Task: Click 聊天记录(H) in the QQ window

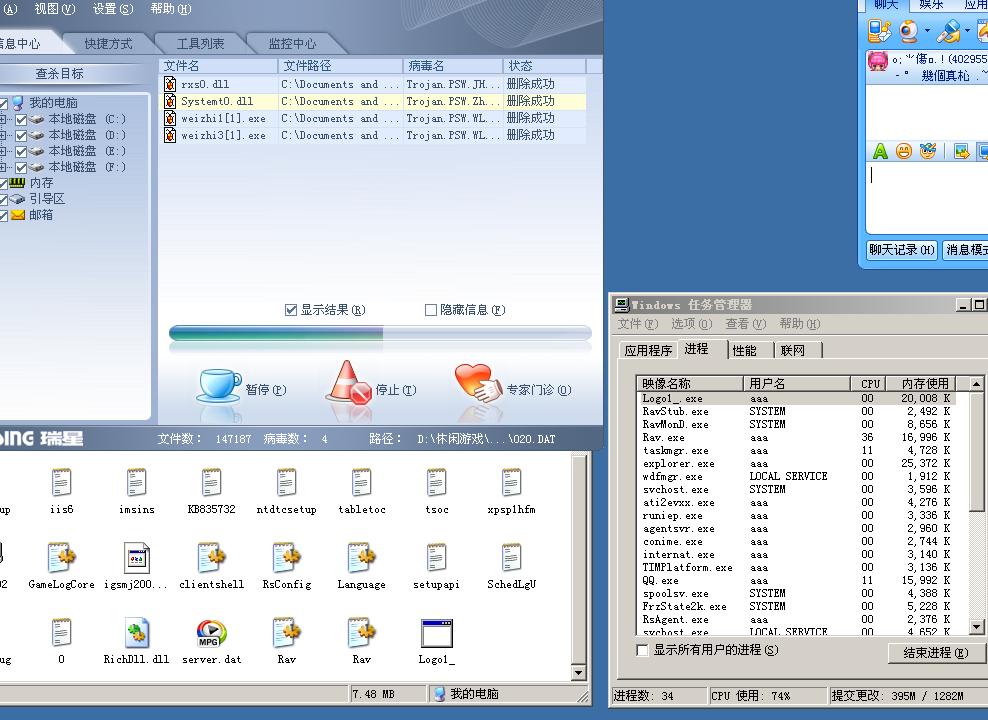Action: (902, 250)
